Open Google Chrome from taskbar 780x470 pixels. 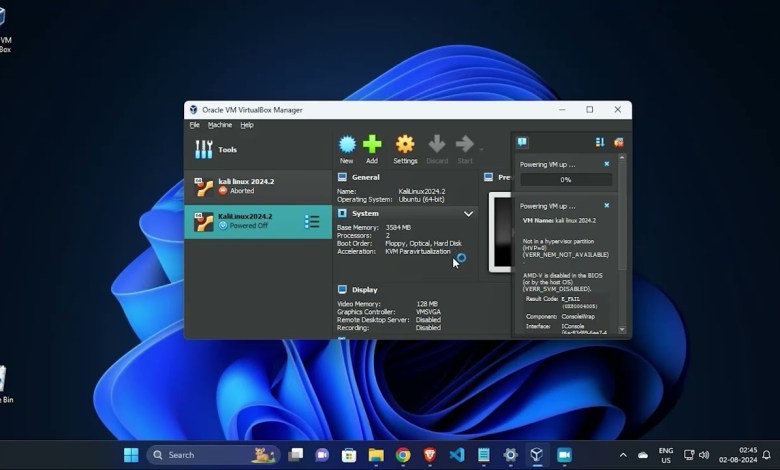(x=403, y=455)
